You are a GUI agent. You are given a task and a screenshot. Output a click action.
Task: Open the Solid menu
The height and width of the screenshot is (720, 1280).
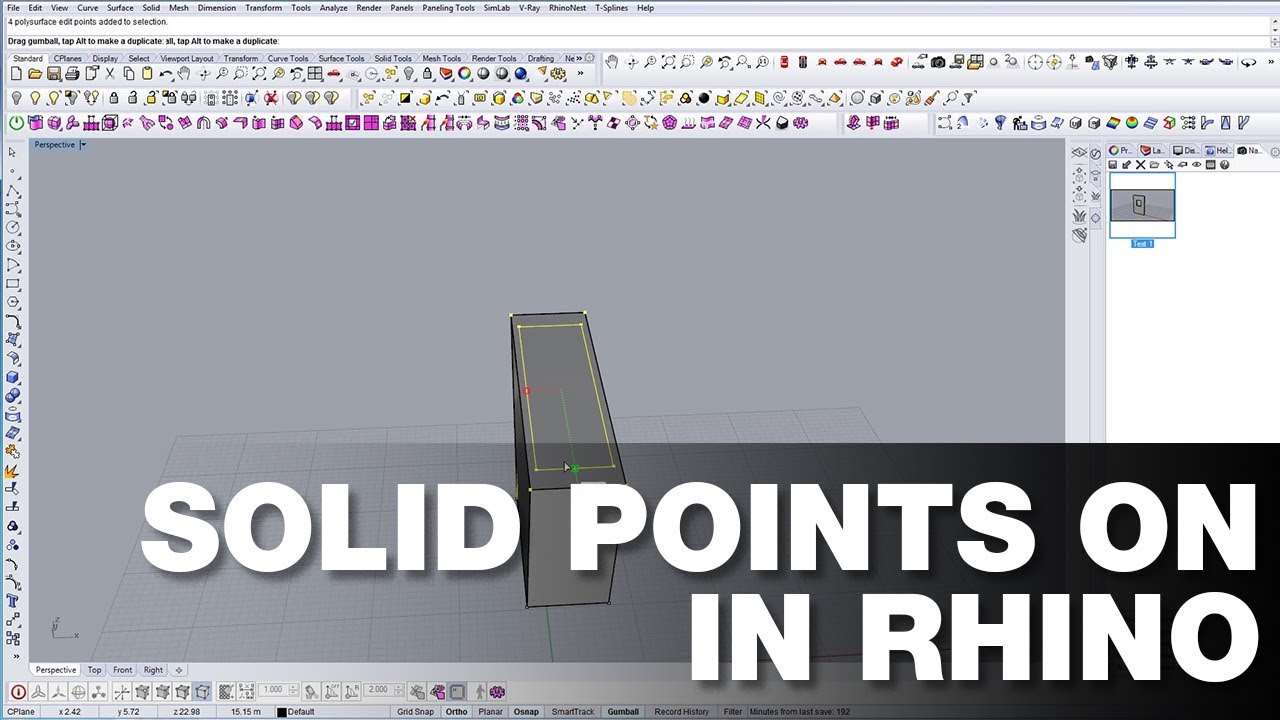coord(149,7)
